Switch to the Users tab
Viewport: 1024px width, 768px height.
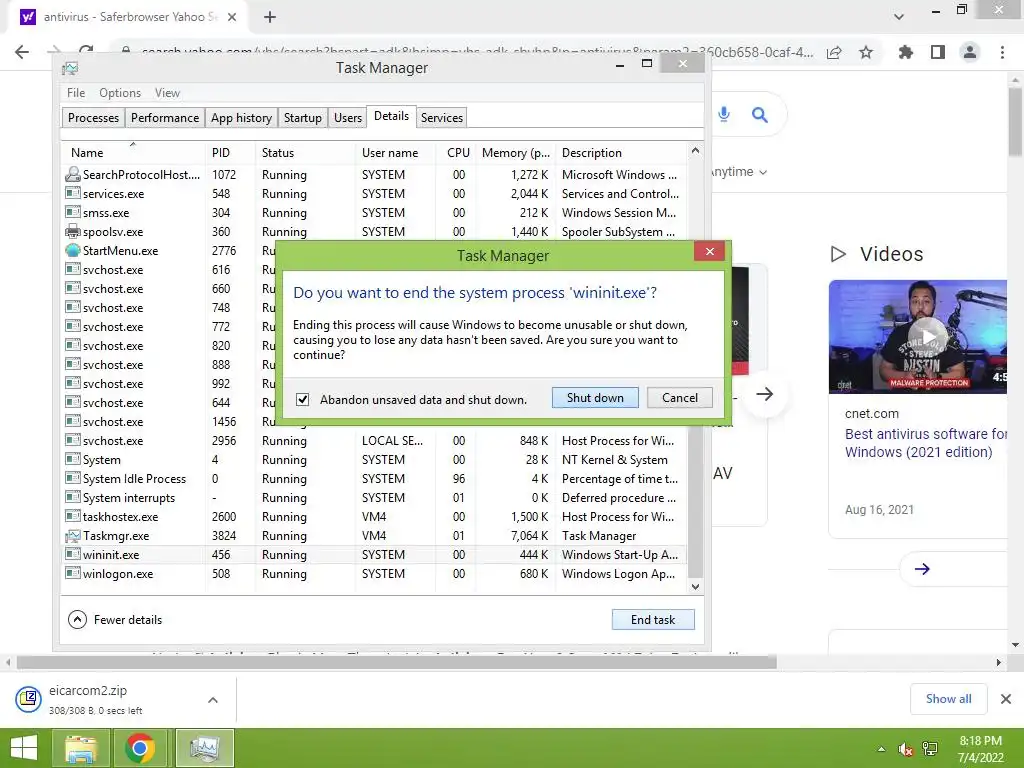pyautogui.click(x=347, y=118)
